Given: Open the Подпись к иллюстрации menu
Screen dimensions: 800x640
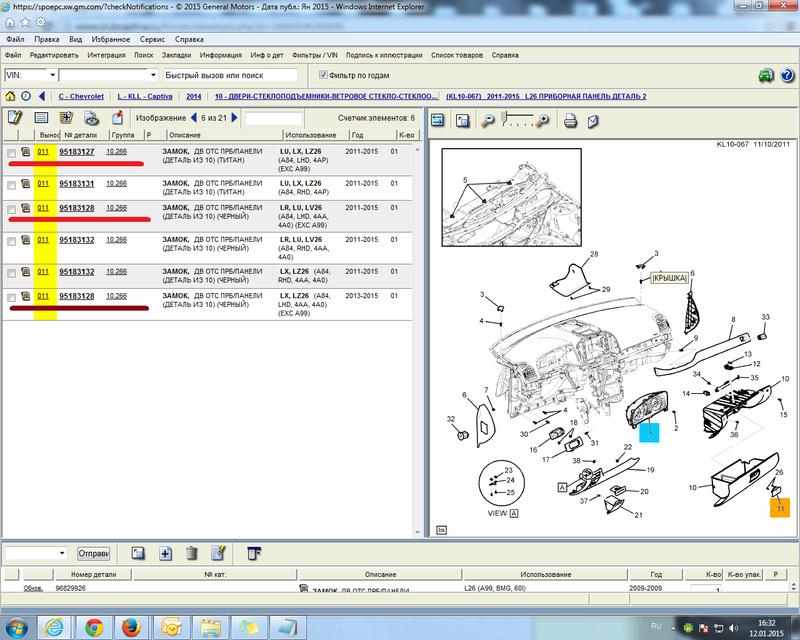Looking at the screenshot, I should [384, 55].
